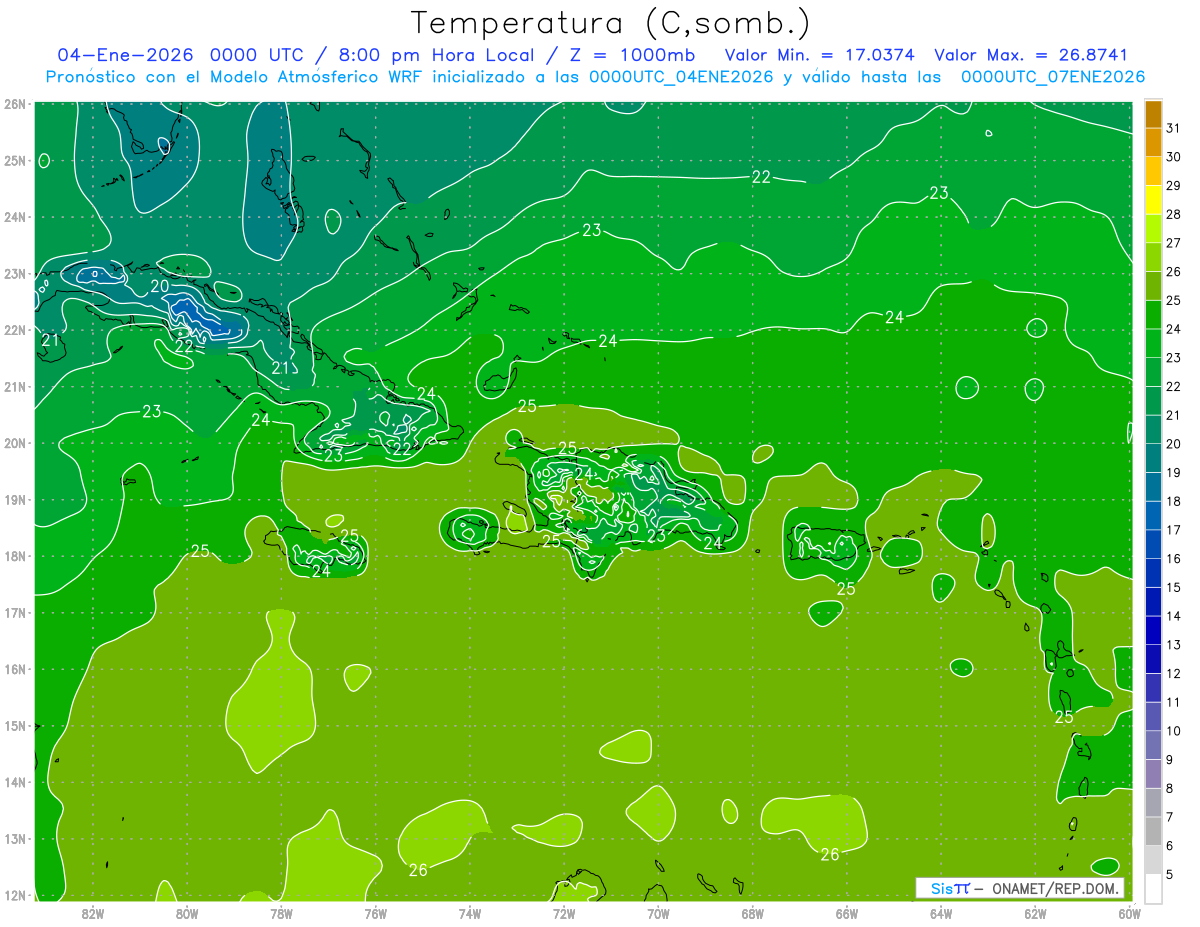The height and width of the screenshot is (927, 1200).
Task: Click the "ONAMET/REP.DOM." credit label
Action: tap(1054, 888)
